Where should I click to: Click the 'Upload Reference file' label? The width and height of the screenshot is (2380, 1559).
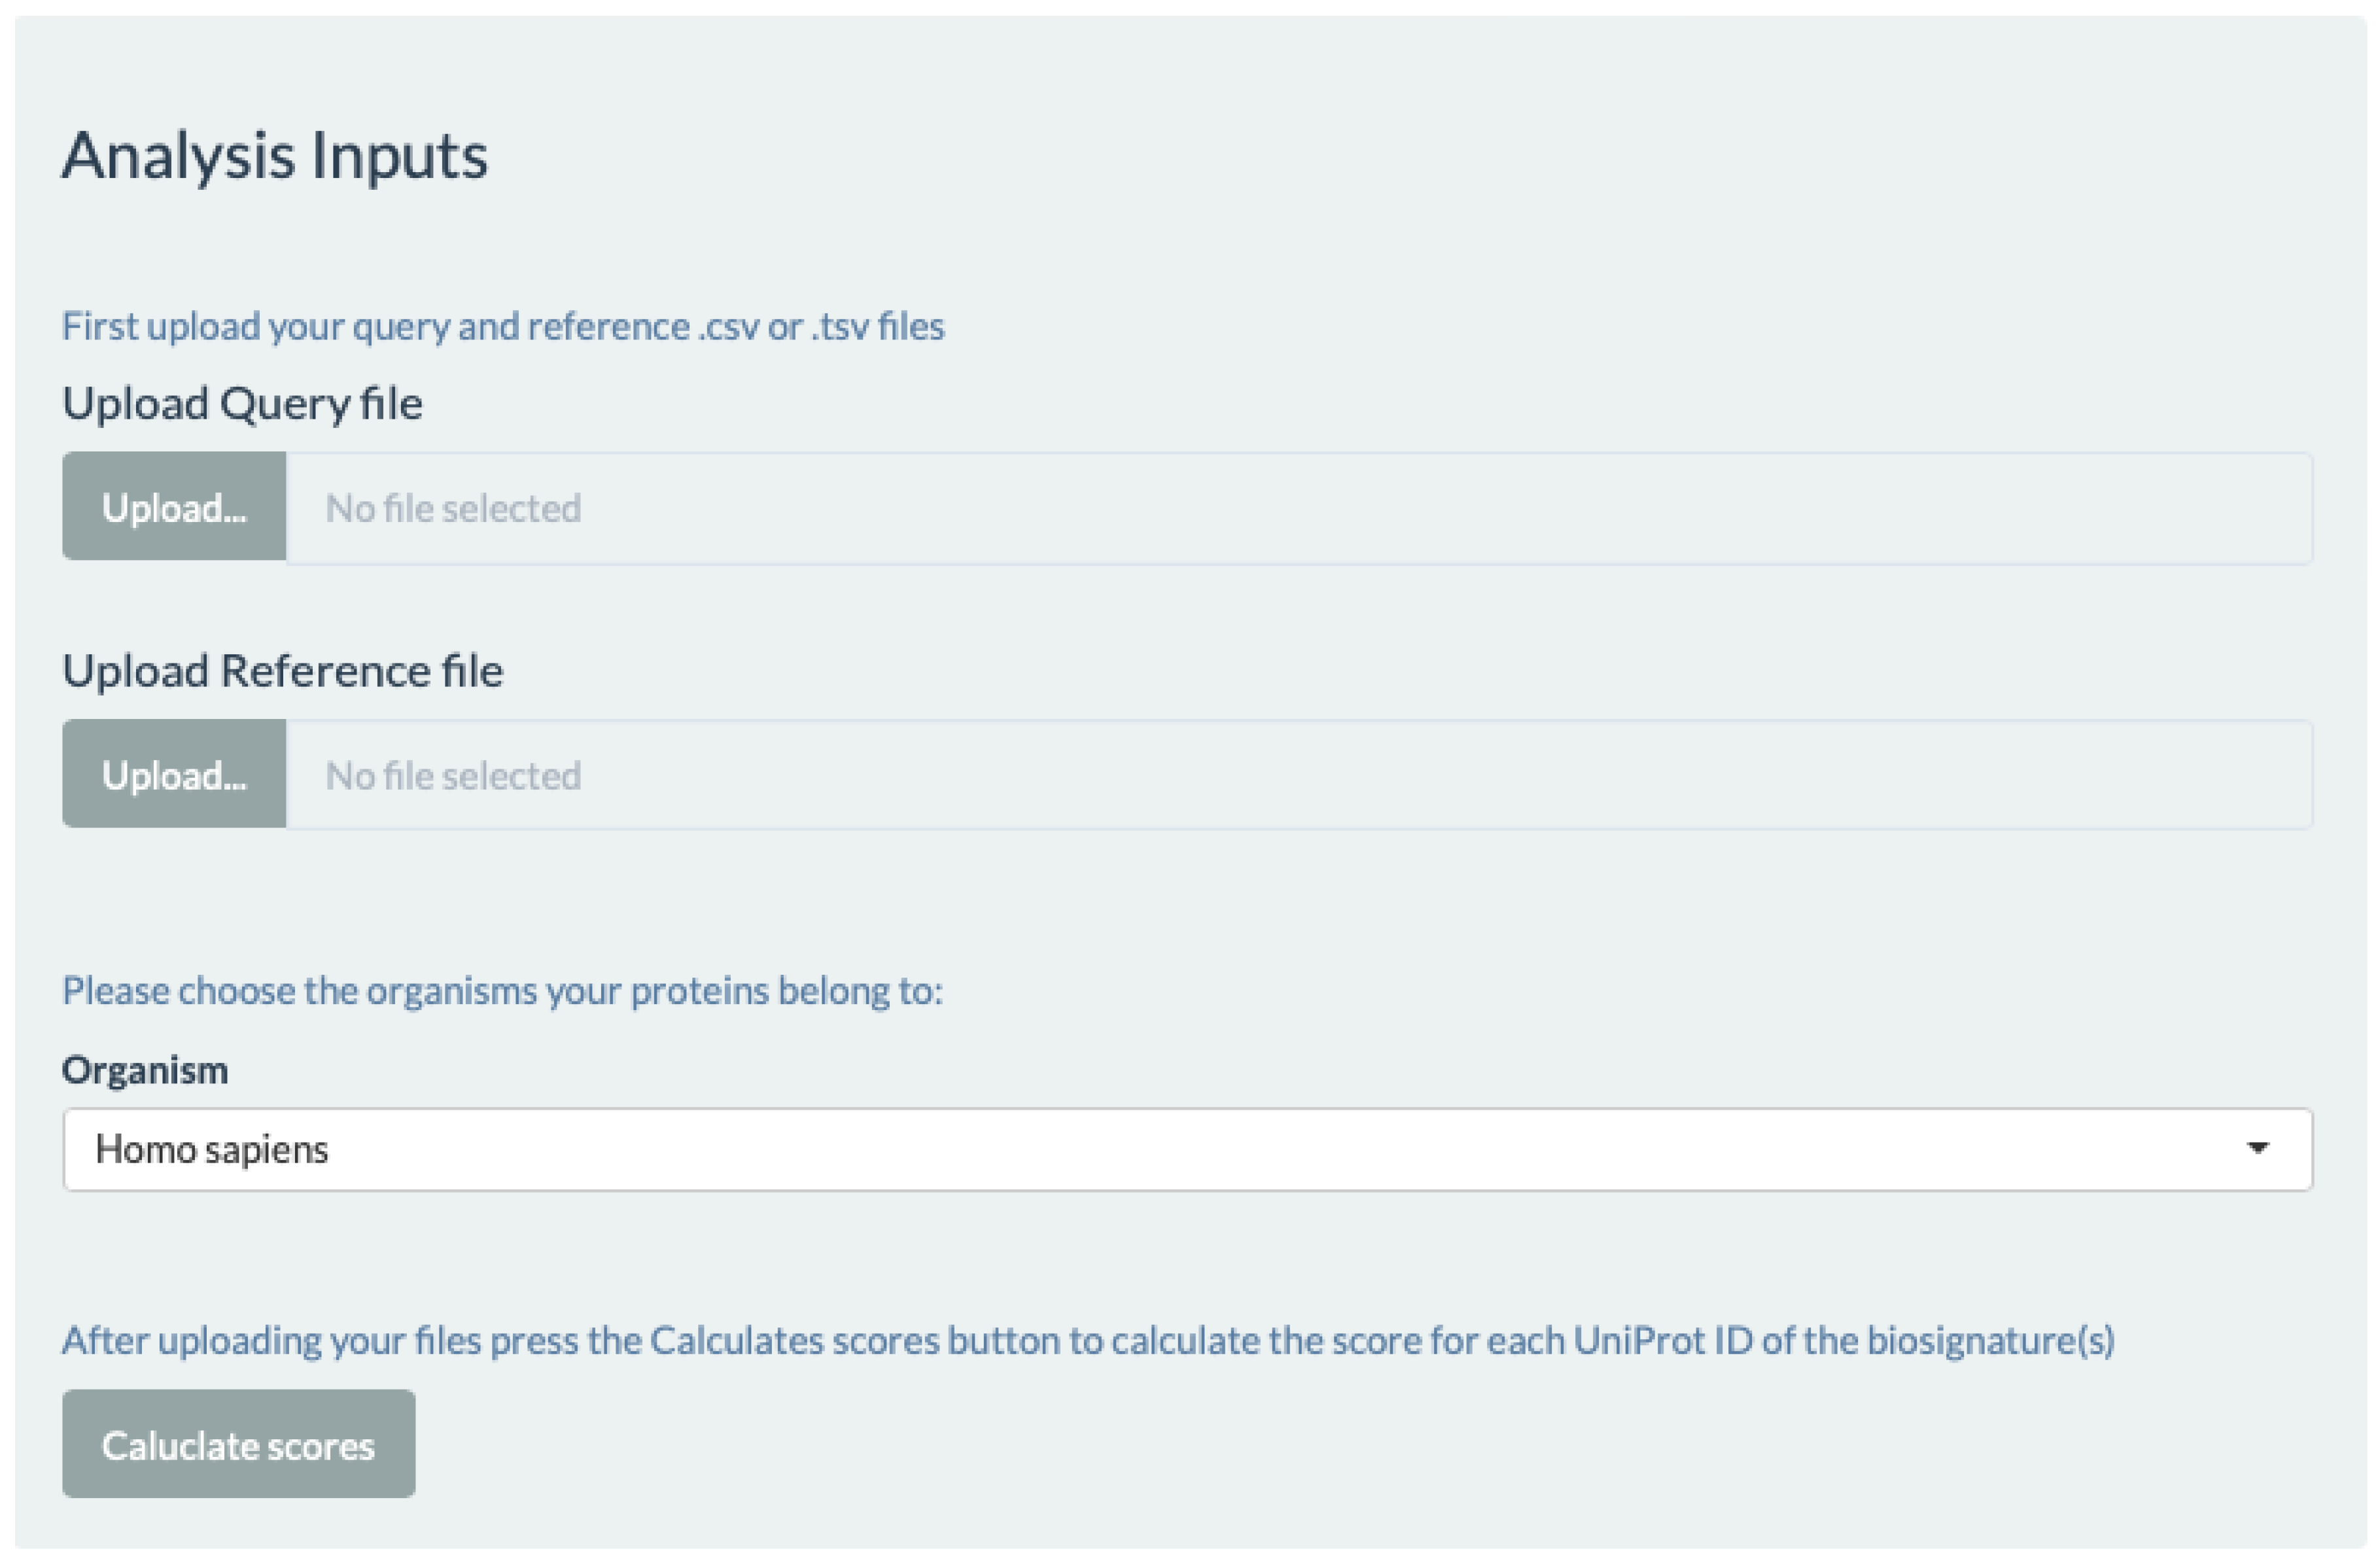[x=282, y=671]
